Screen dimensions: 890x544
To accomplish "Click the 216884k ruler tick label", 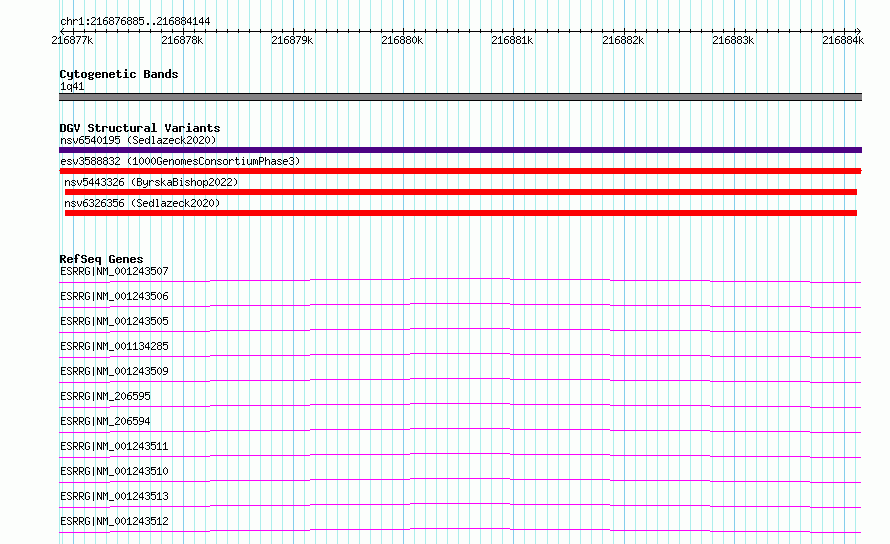I will 843,40.
